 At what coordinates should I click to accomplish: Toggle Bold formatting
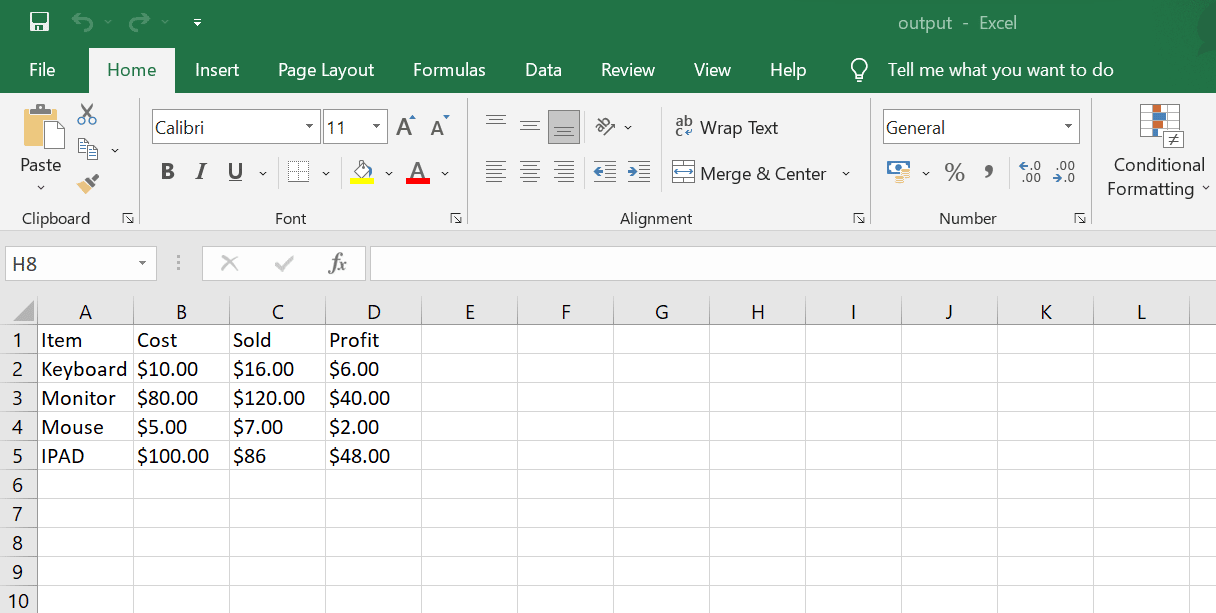point(168,172)
